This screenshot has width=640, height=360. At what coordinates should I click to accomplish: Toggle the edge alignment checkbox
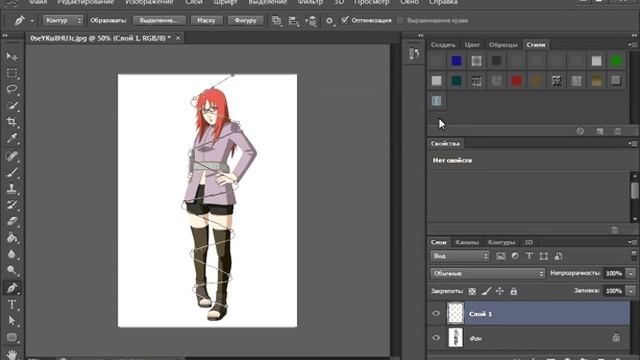coord(400,20)
